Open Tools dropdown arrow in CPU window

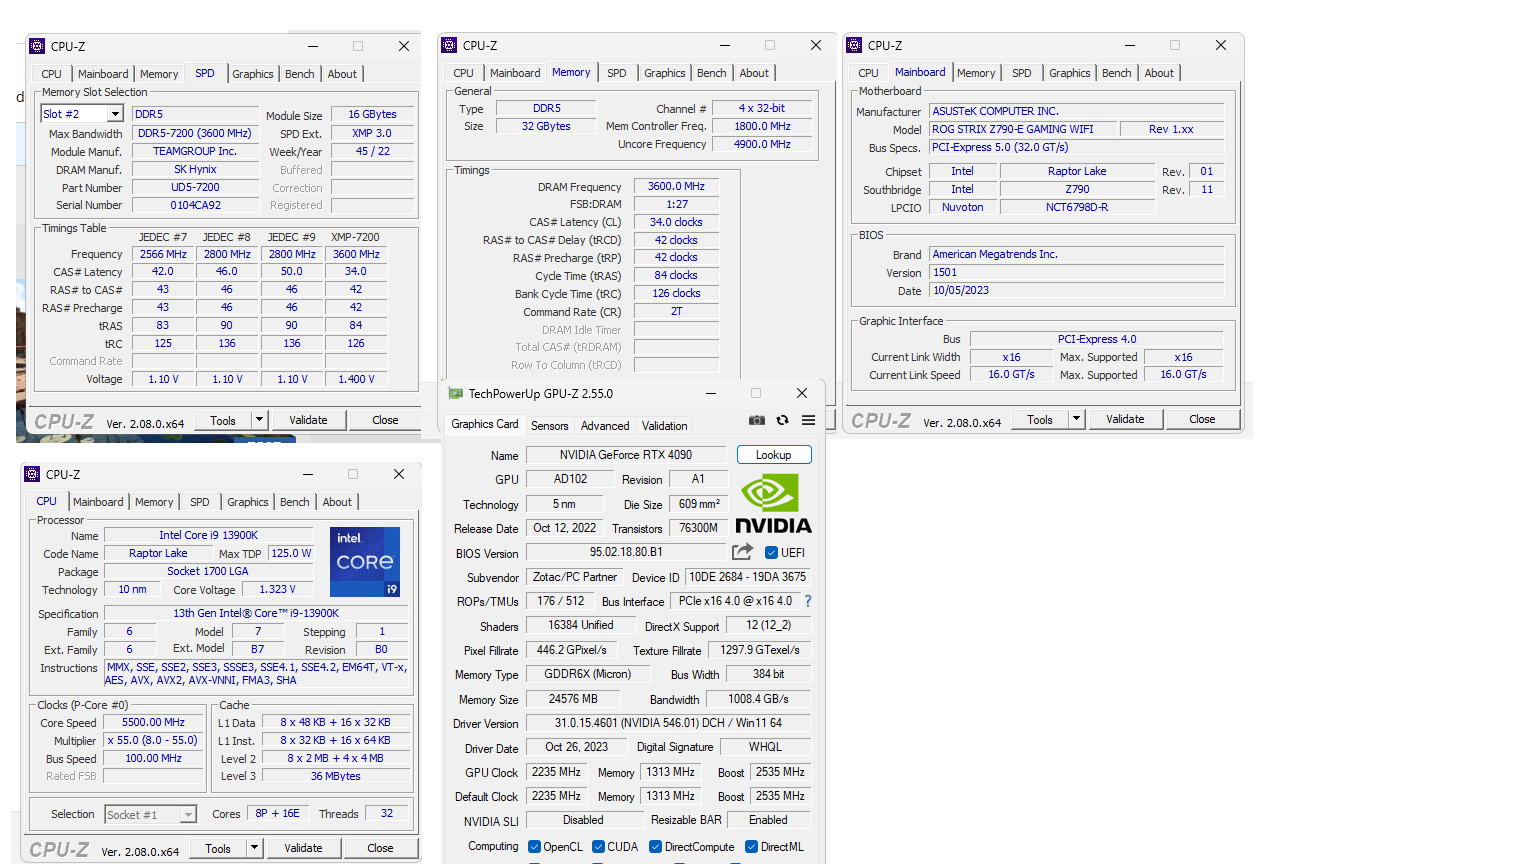[255, 848]
